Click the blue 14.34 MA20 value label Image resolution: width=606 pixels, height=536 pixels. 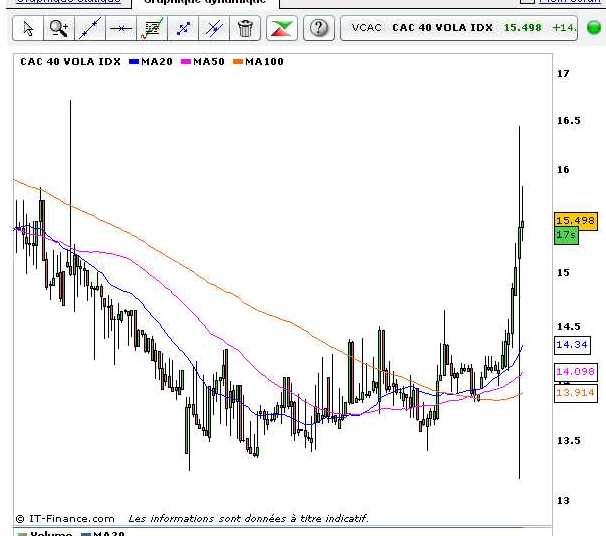(572, 345)
